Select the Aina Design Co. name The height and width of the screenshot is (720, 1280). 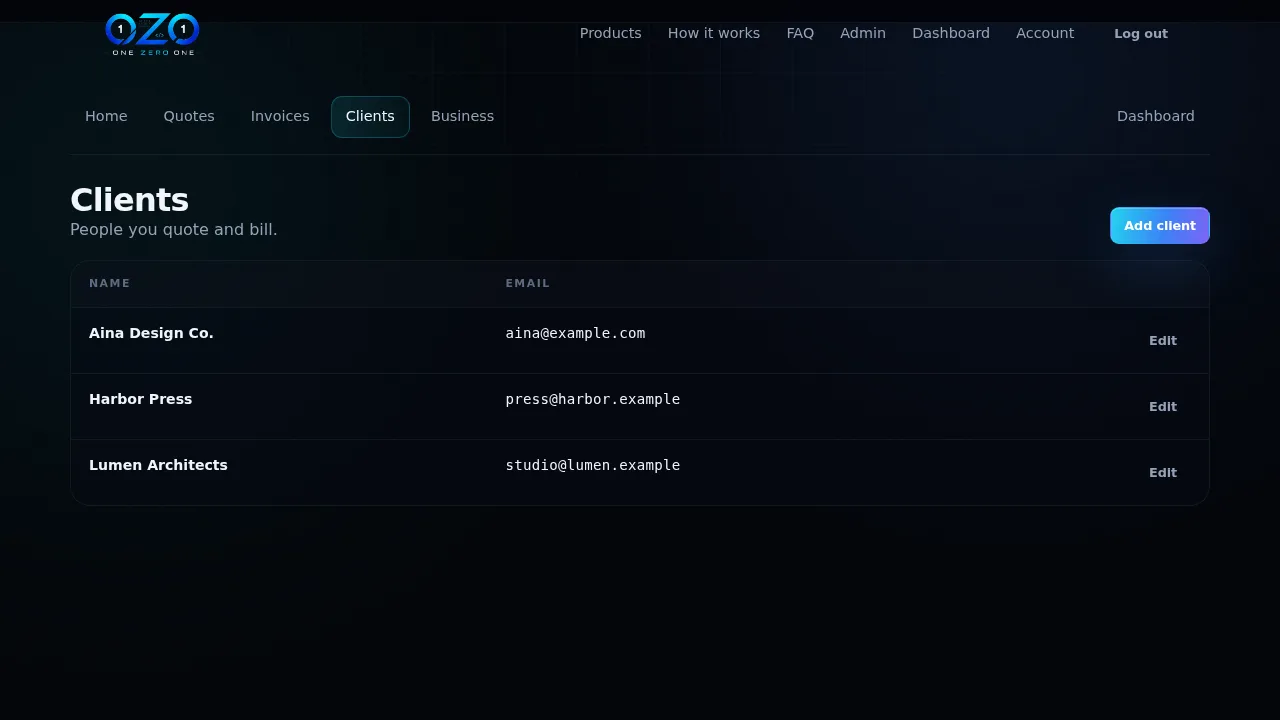[151, 333]
